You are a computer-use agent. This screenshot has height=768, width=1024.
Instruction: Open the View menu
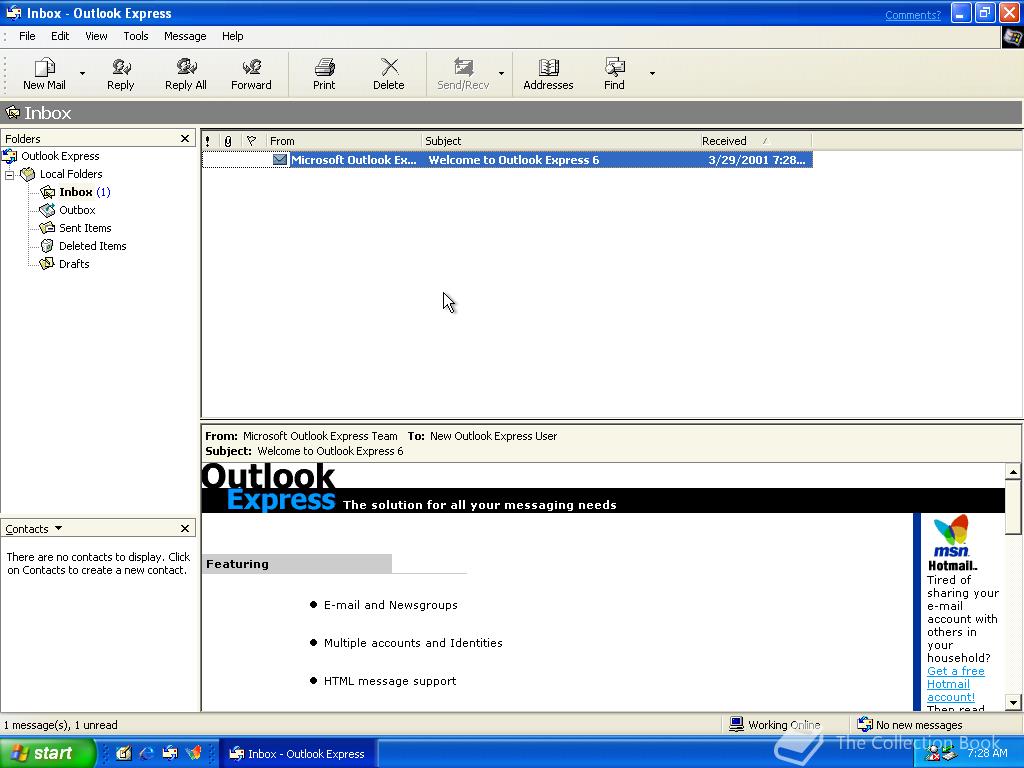96,36
